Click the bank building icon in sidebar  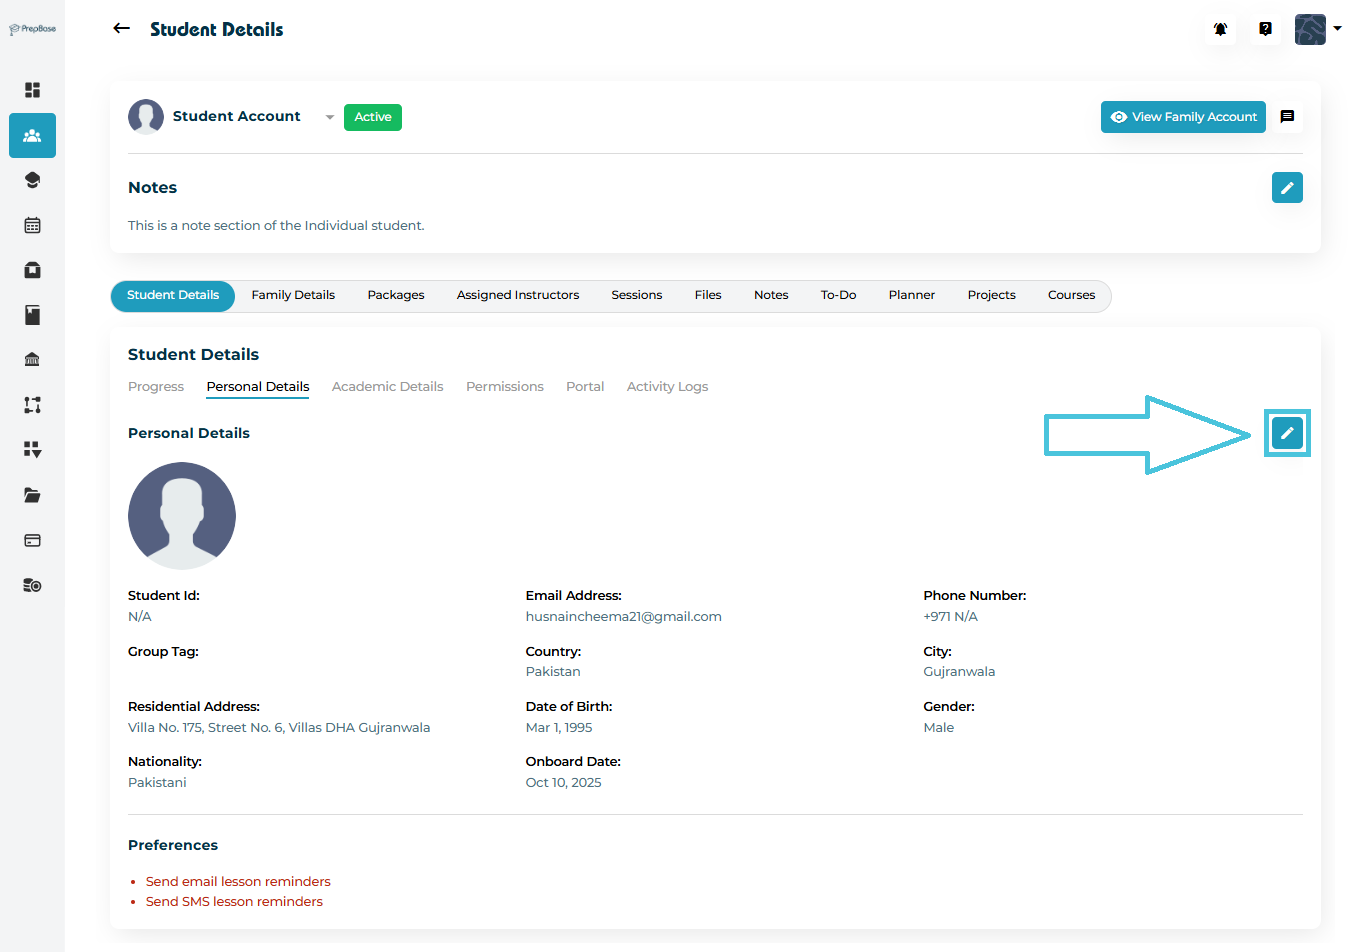pos(32,360)
